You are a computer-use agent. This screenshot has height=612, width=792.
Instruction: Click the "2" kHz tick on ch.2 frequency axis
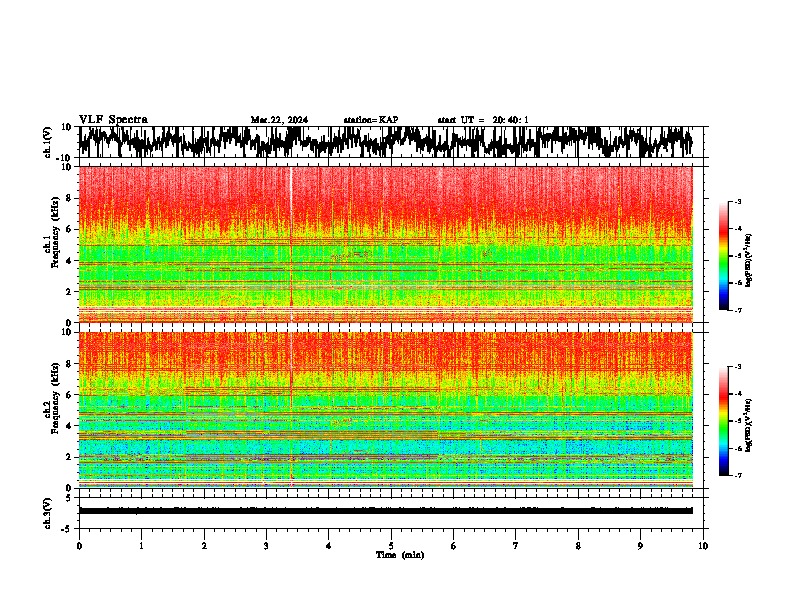[70, 457]
